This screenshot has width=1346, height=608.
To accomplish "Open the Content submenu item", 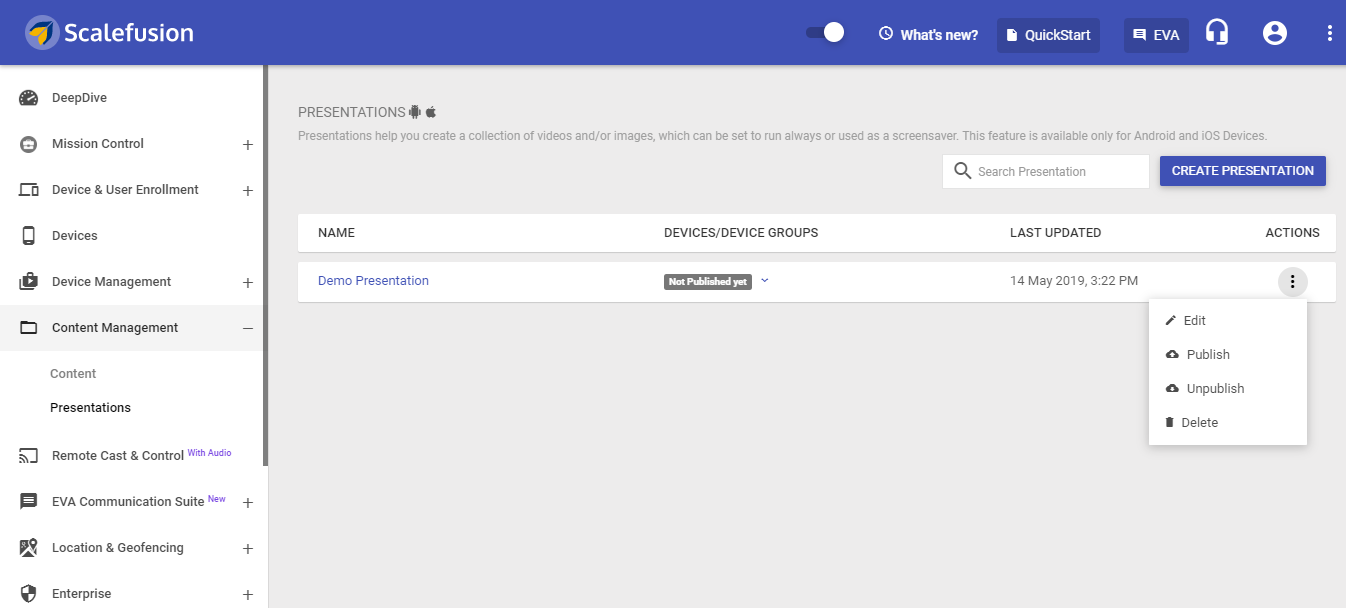I will [73, 374].
